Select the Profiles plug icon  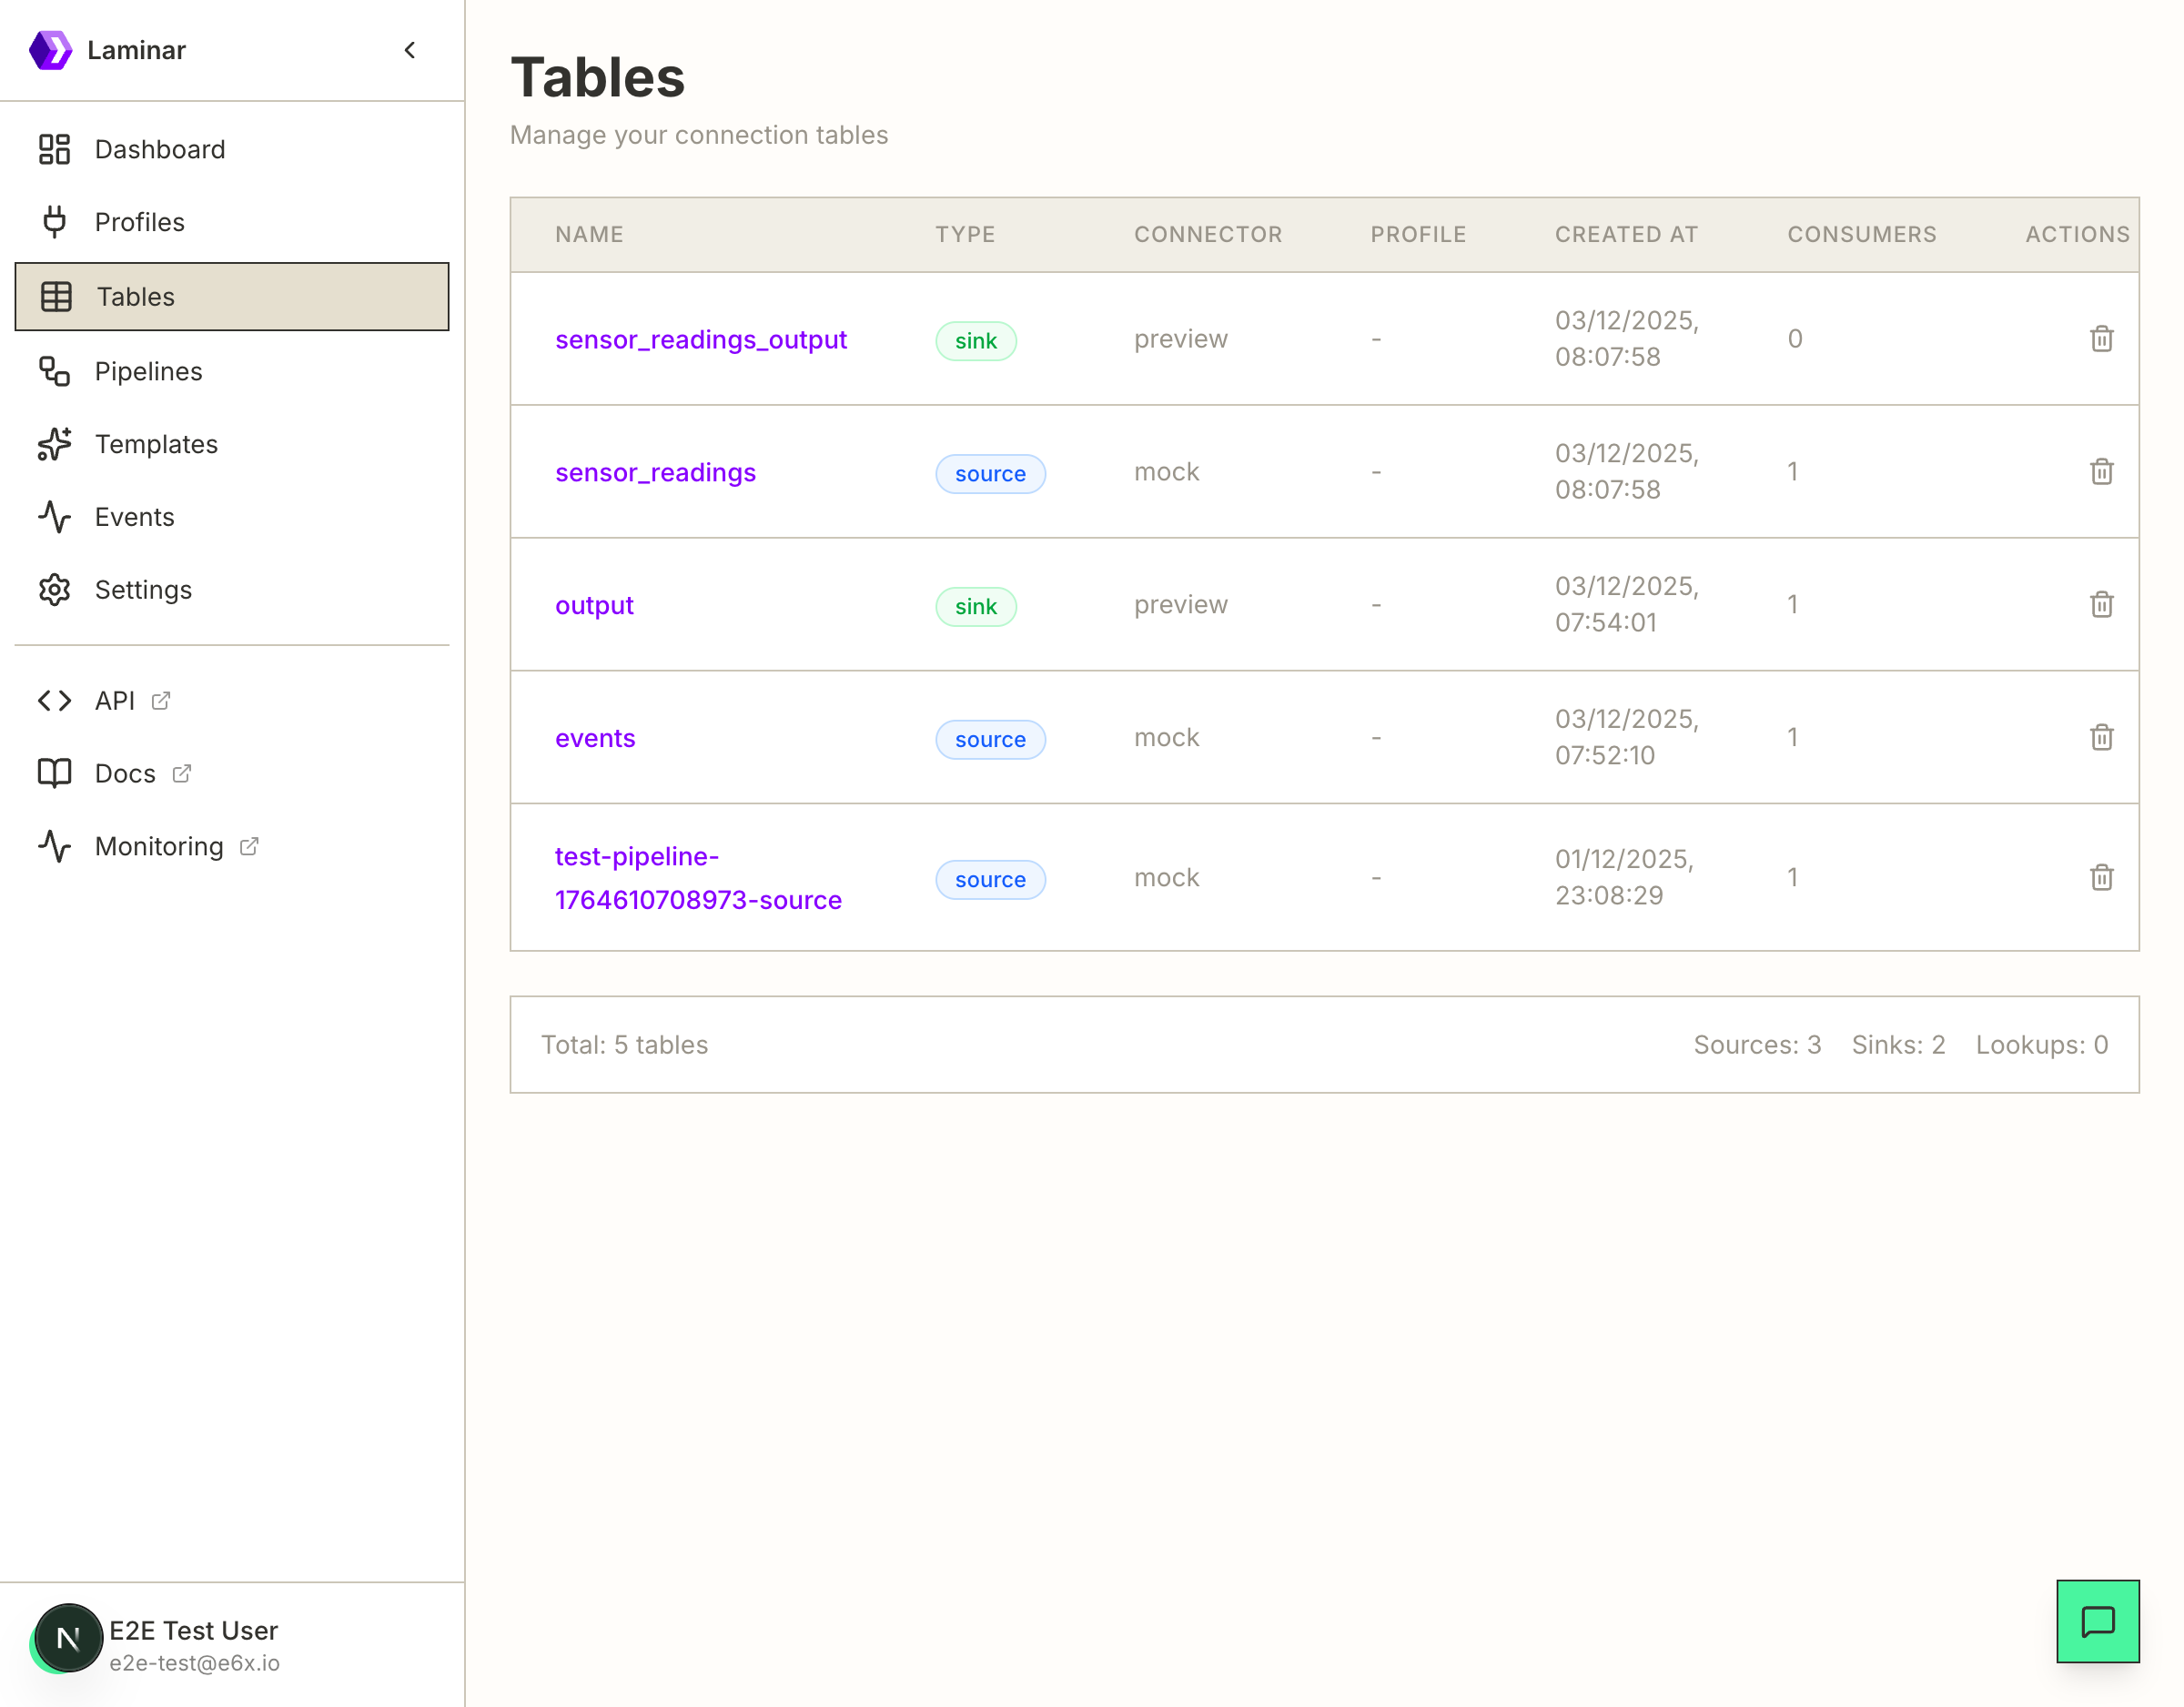pyautogui.click(x=55, y=222)
